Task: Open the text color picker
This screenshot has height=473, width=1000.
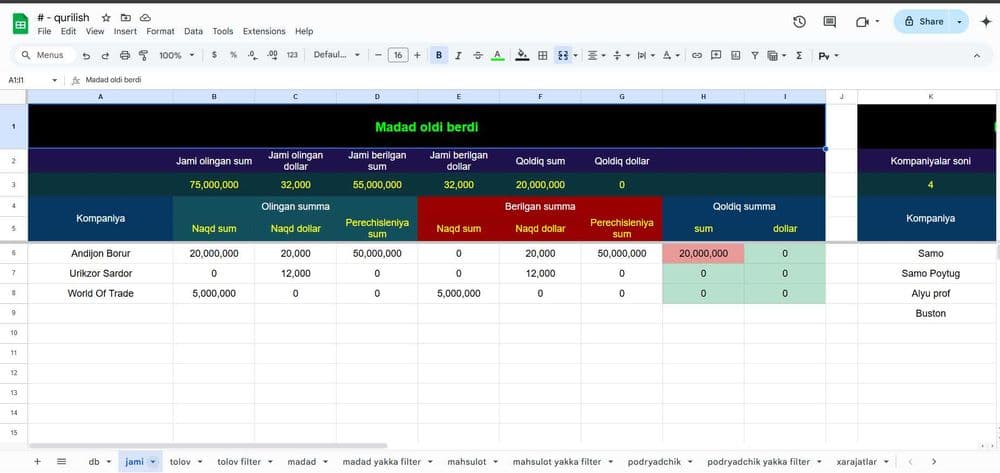Action: (x=497, y=55)
